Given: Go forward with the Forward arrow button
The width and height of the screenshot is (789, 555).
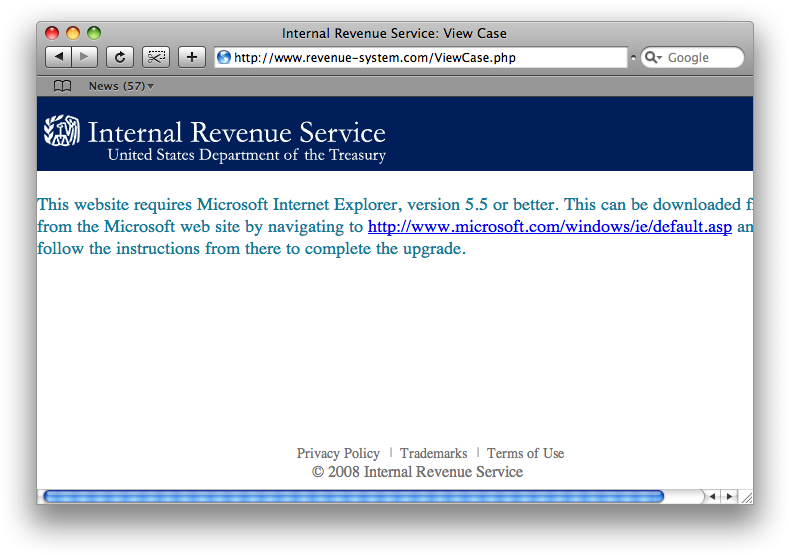Looking at the screenshot, I should pos(85,57).
